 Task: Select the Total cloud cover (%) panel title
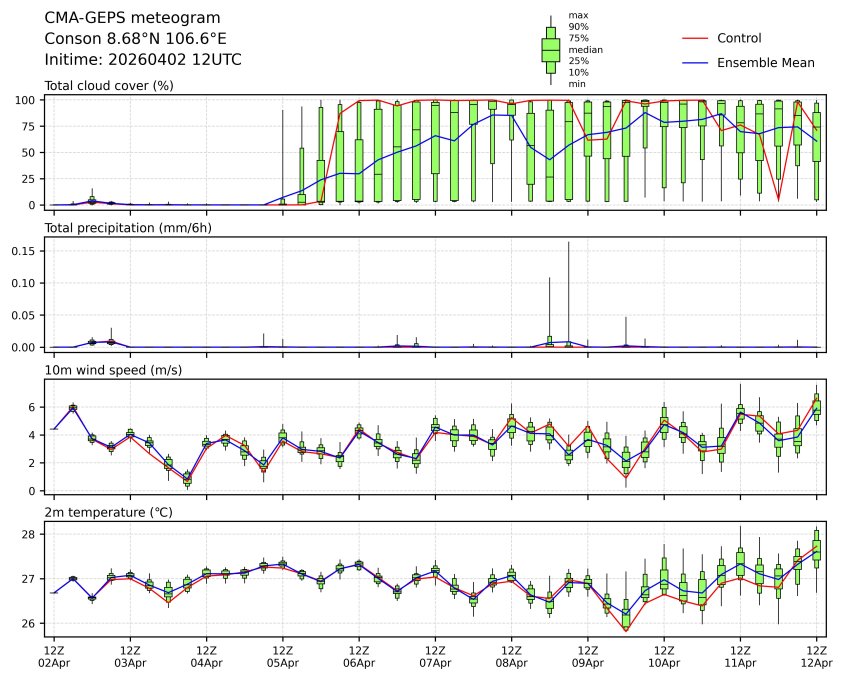click(109, 86)
